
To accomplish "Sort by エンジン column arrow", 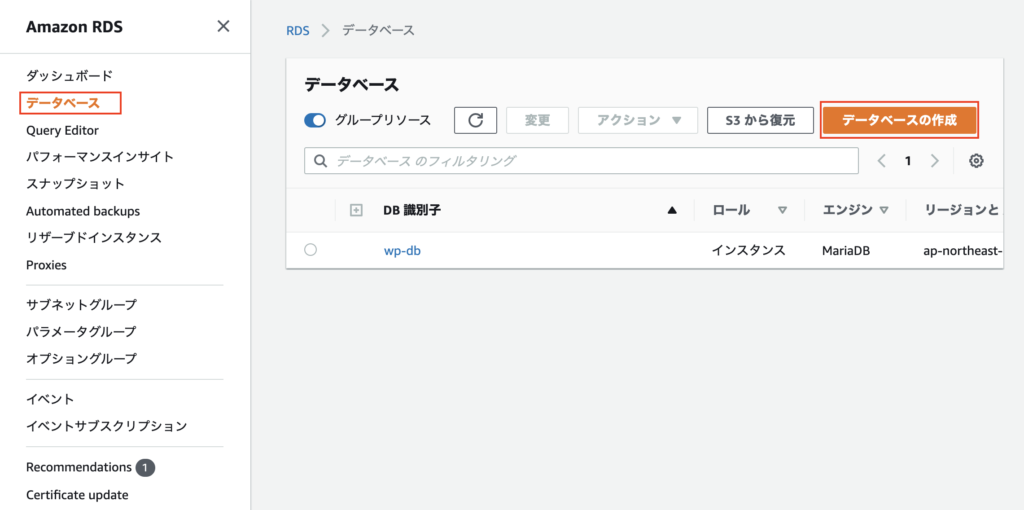I will coord(883,210).
